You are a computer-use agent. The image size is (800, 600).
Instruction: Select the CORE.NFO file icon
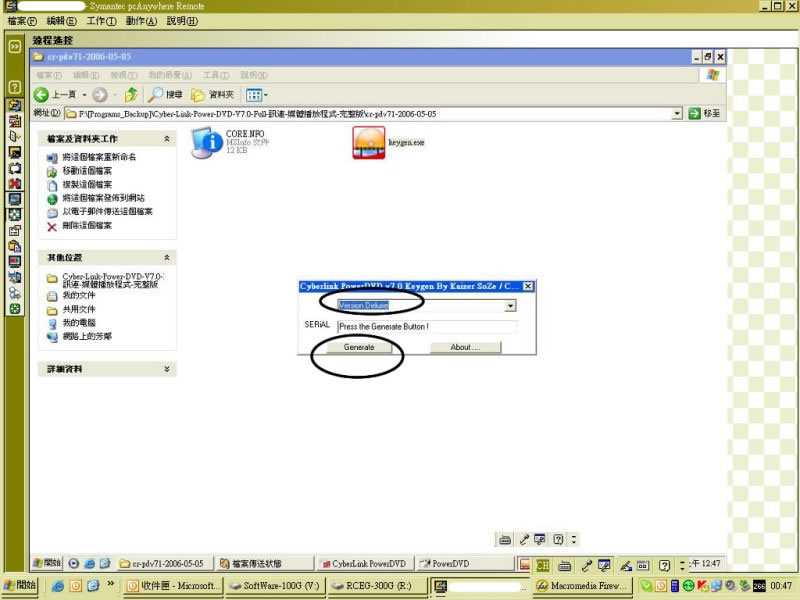pos(207,142)
